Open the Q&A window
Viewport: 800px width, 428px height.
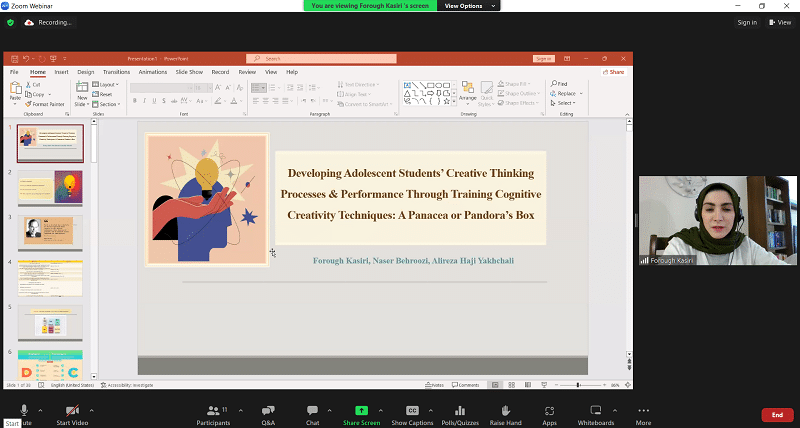coord(268,411)
